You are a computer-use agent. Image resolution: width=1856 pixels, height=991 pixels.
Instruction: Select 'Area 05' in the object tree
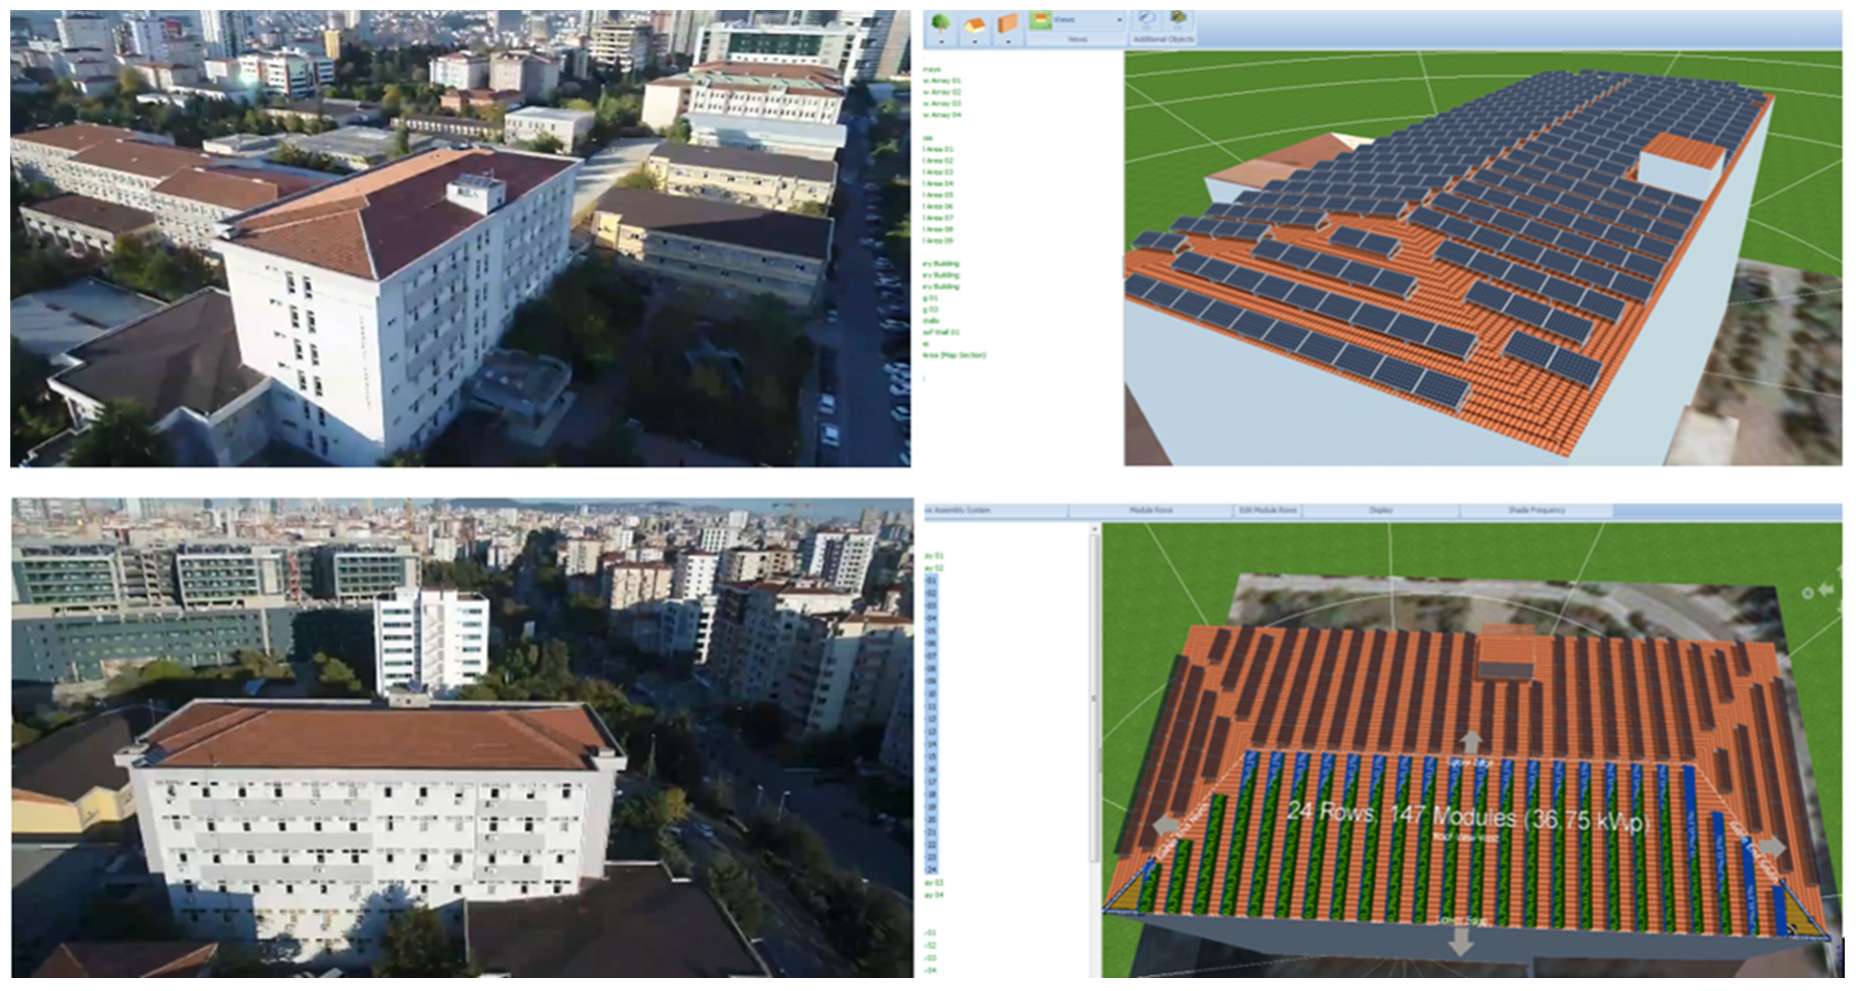tap(938, 195)
